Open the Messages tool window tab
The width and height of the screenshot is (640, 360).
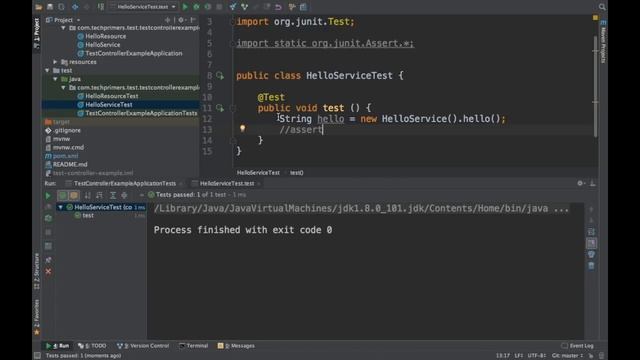(x=236, y=346)
